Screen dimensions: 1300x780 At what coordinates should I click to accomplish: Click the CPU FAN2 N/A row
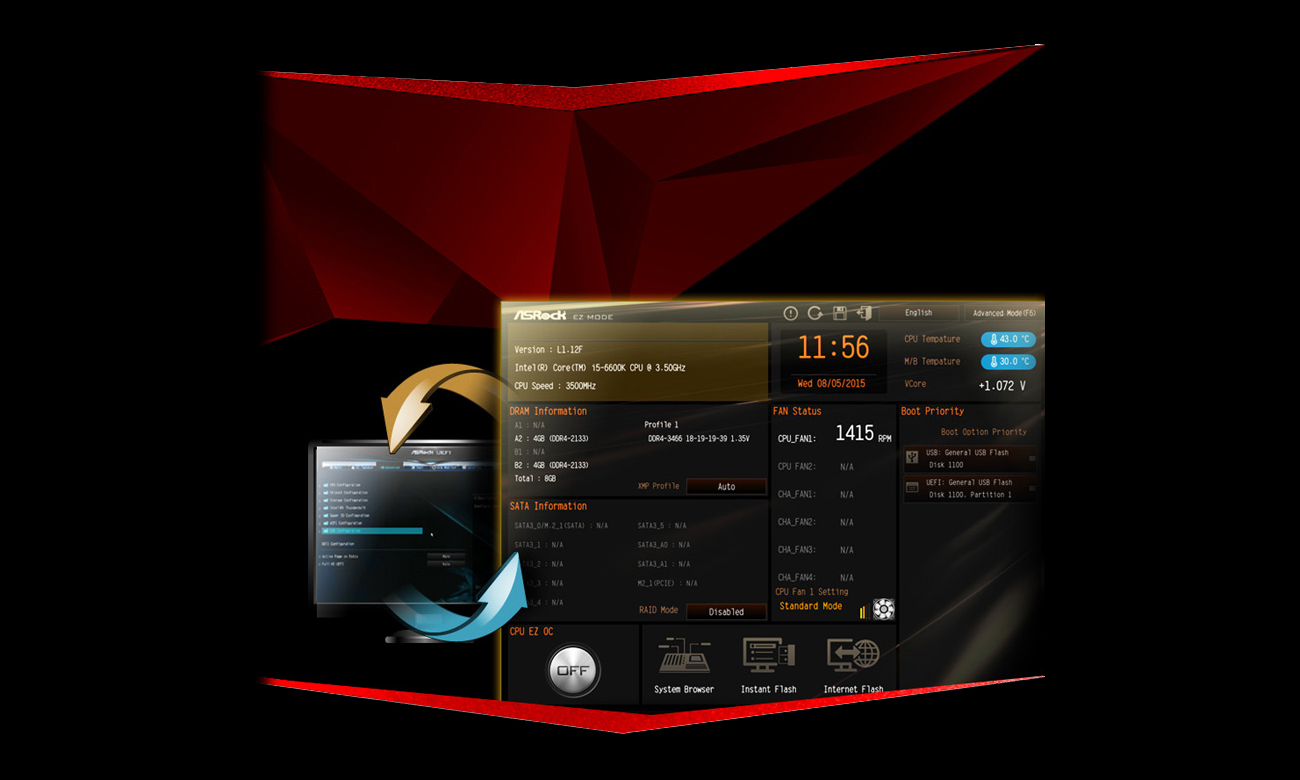816,467
